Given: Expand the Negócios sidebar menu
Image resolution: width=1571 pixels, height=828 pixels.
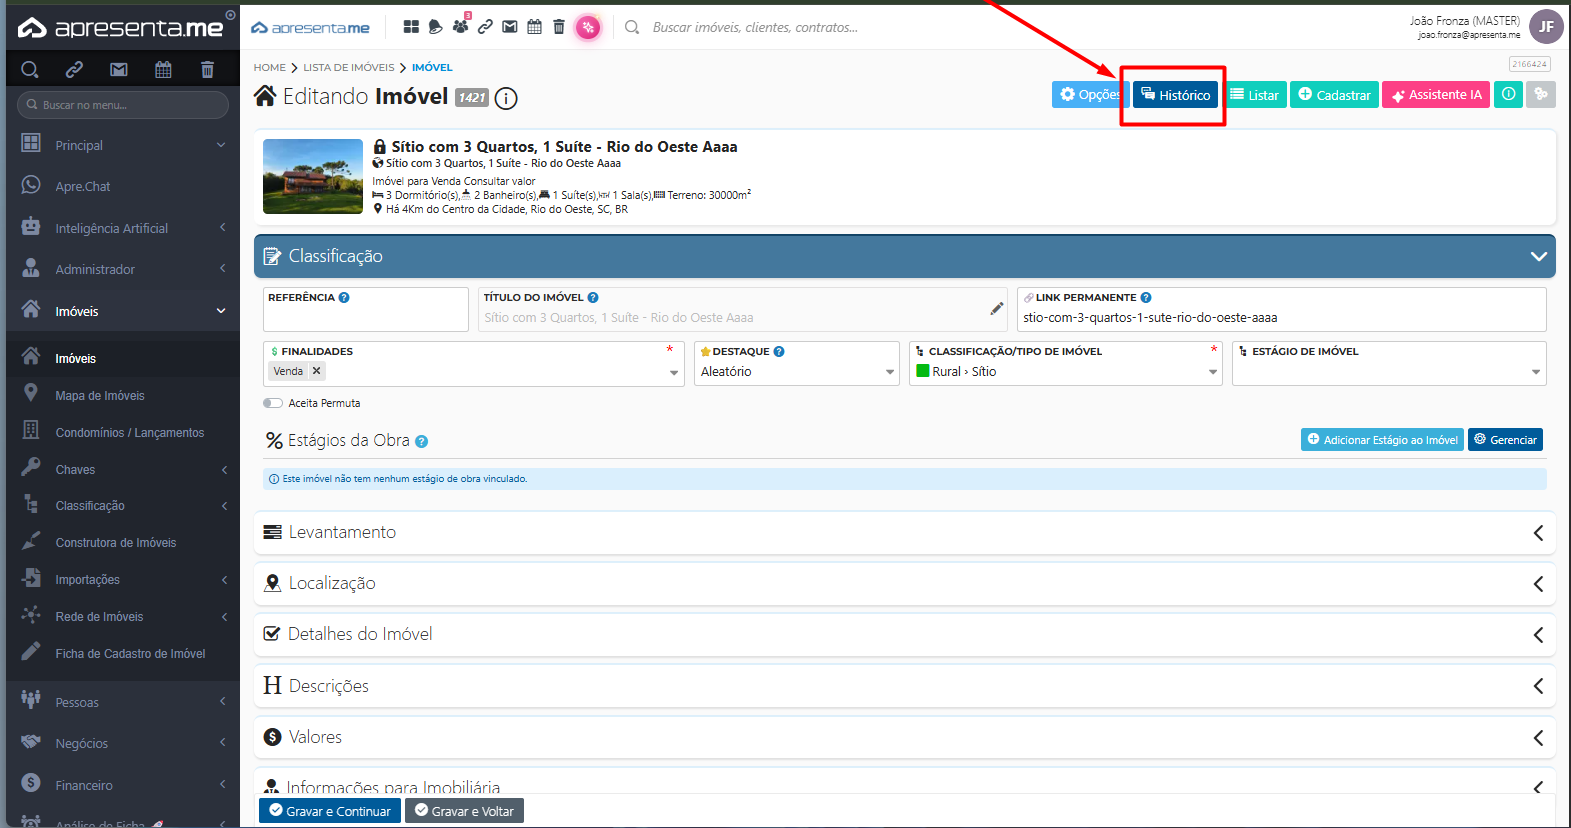Looking at the screenshot, I should point(123,743).
